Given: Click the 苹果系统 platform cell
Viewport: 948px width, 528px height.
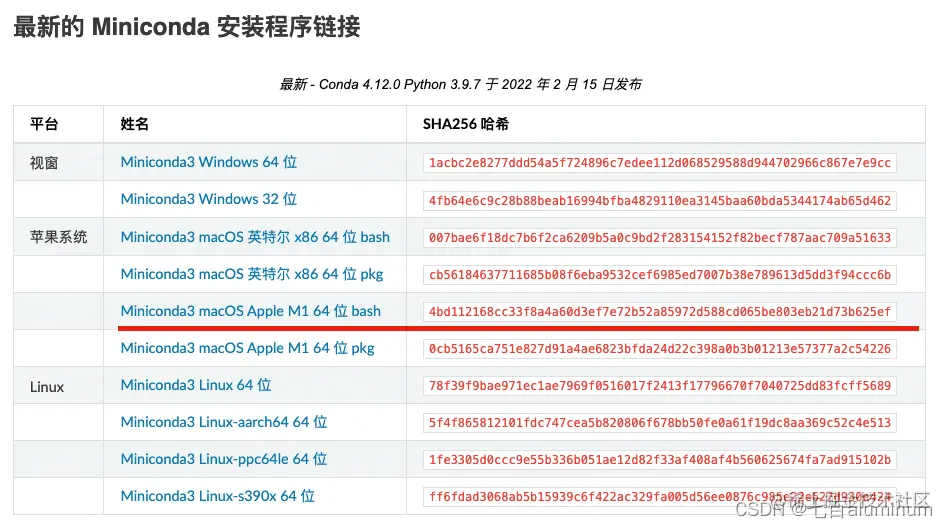Looking at the screenshot, I should (59, 236).
